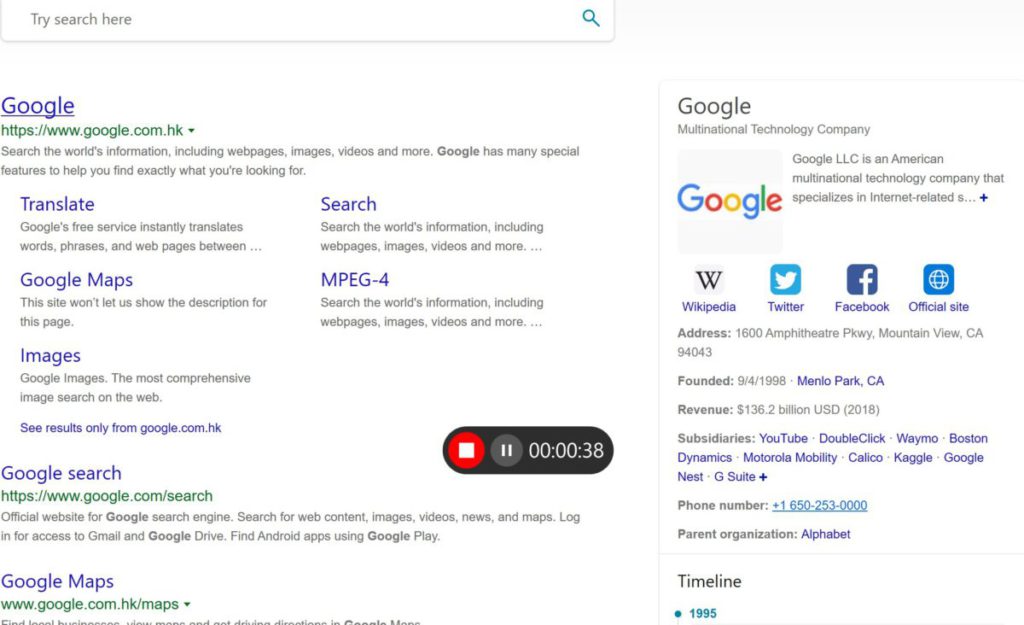Open the Images sitelink
The width and height of the screenshot is (1024, 625).
click(x=50, y=355)
